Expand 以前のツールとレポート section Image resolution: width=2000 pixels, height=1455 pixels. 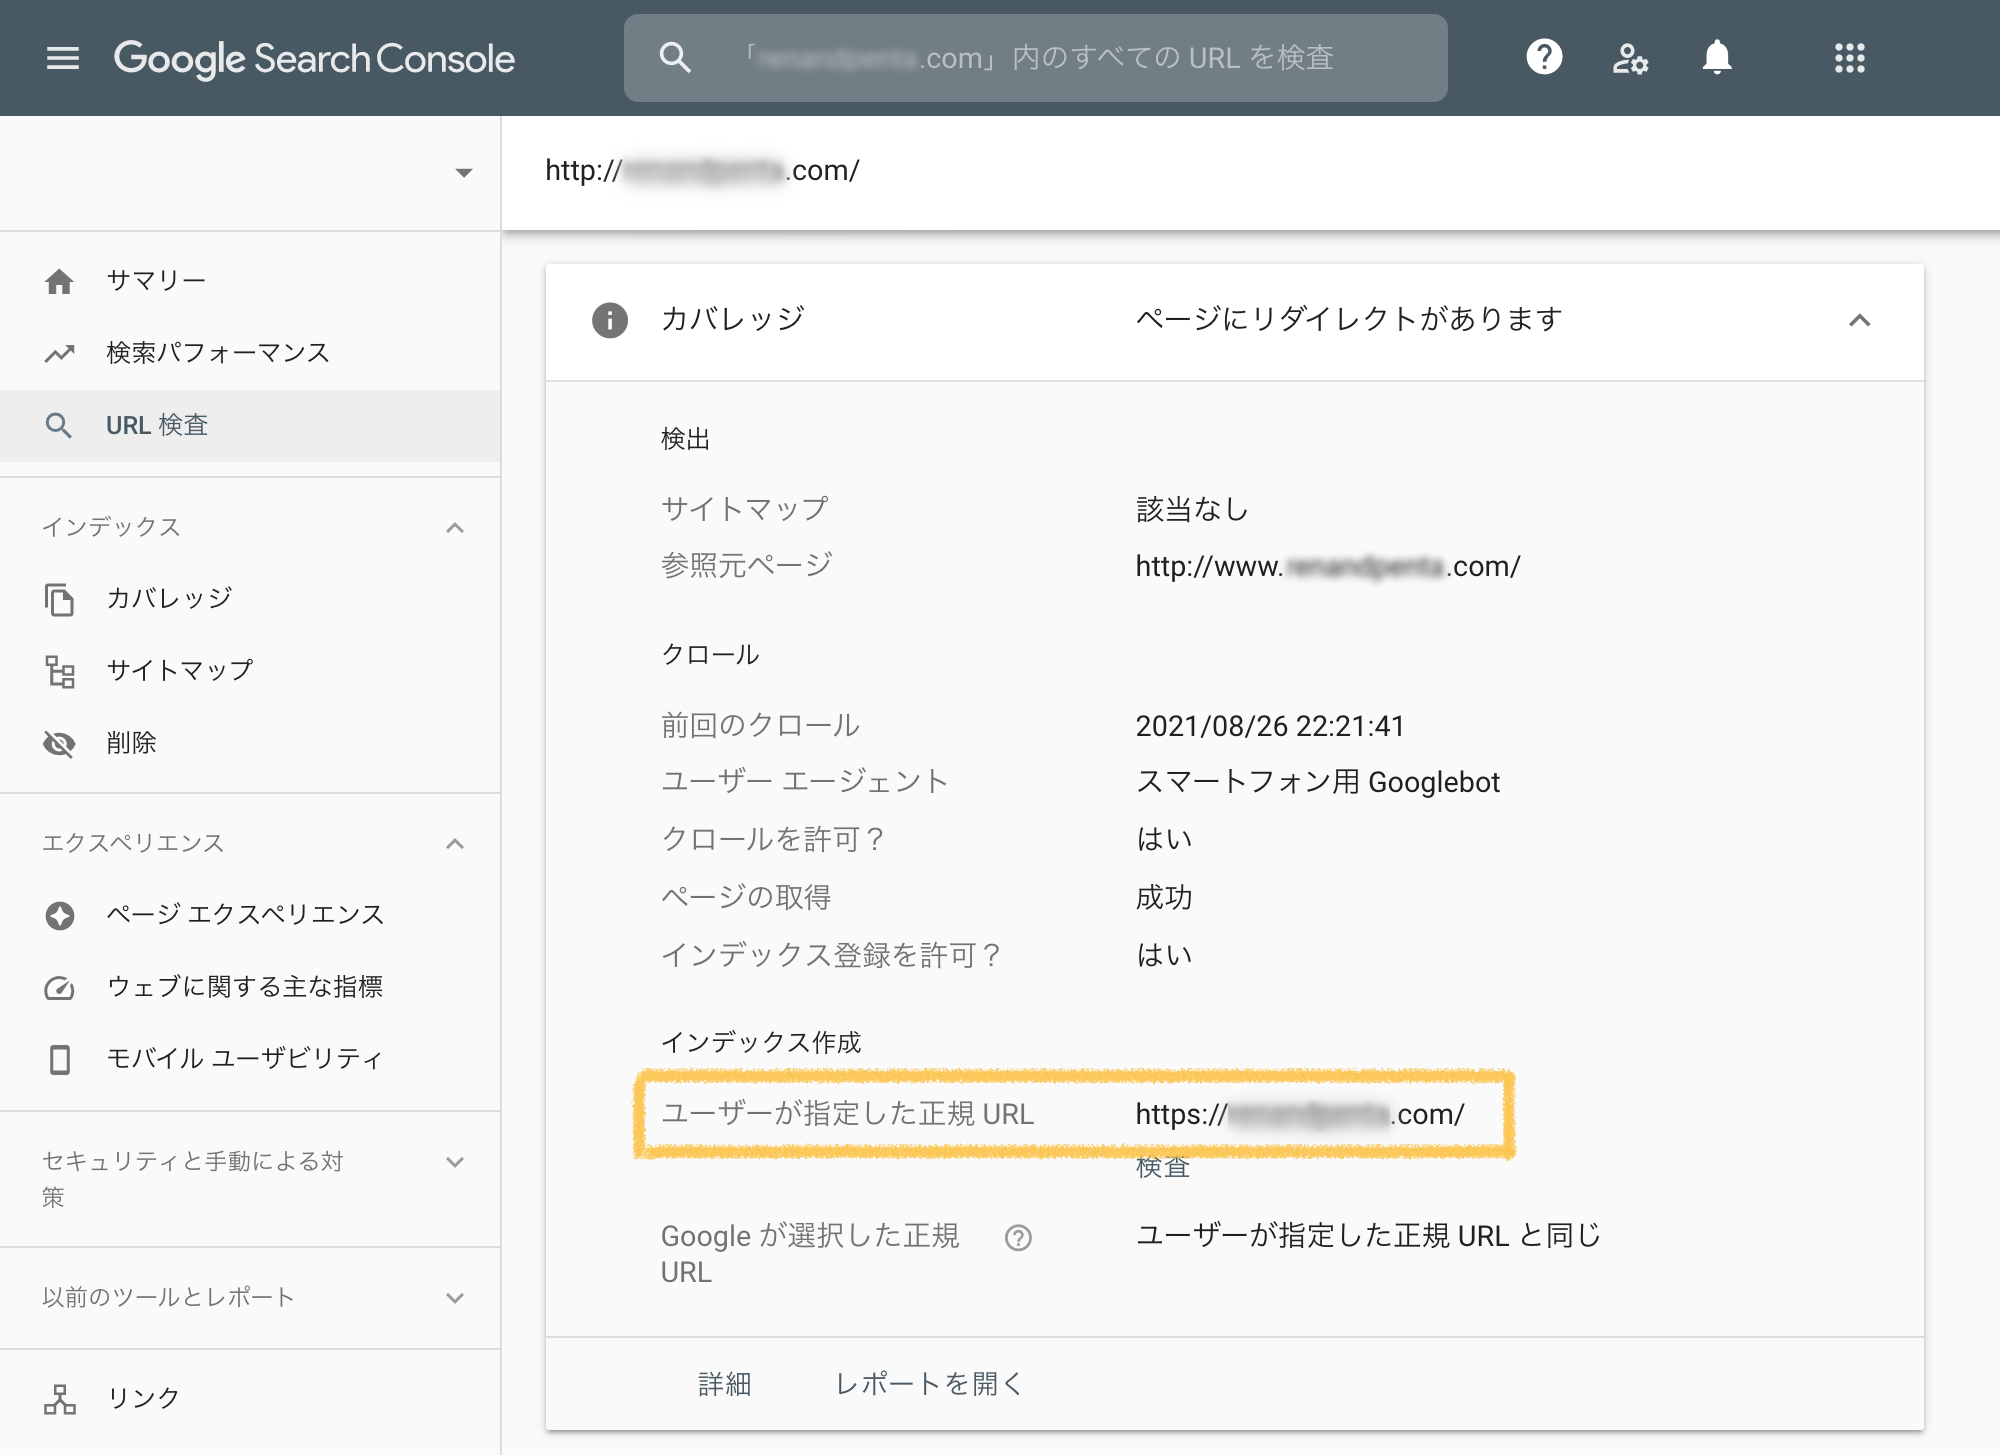pyautogui.click(x=455, y=1298)
